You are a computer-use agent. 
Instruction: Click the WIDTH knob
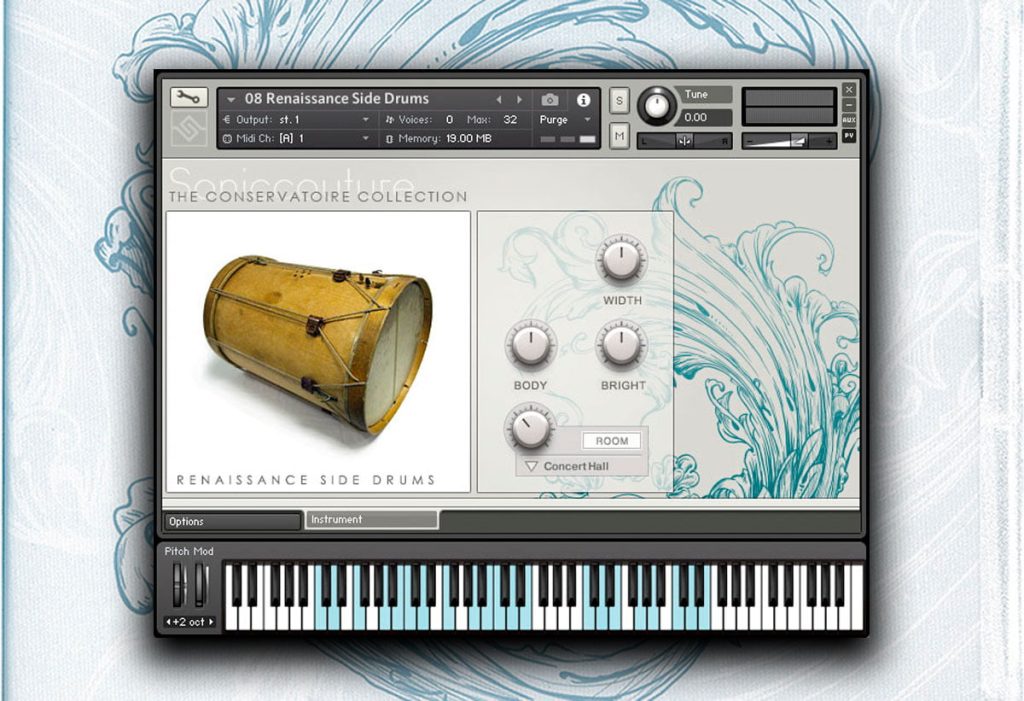coord(621,259)
